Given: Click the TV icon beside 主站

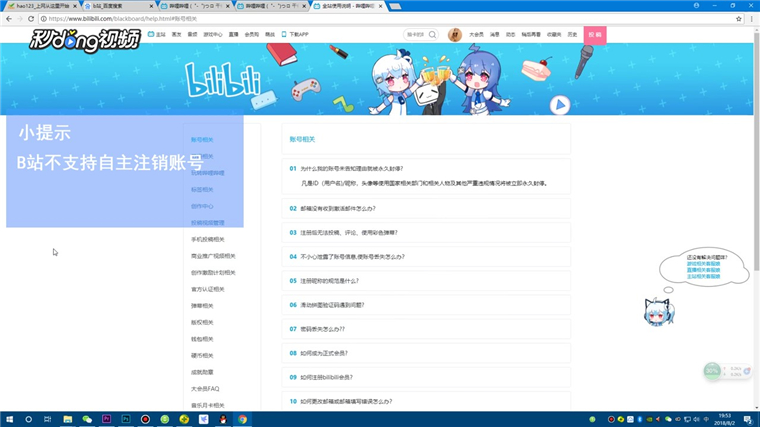Looking at the screenshot, I should [x=151, y=34].
